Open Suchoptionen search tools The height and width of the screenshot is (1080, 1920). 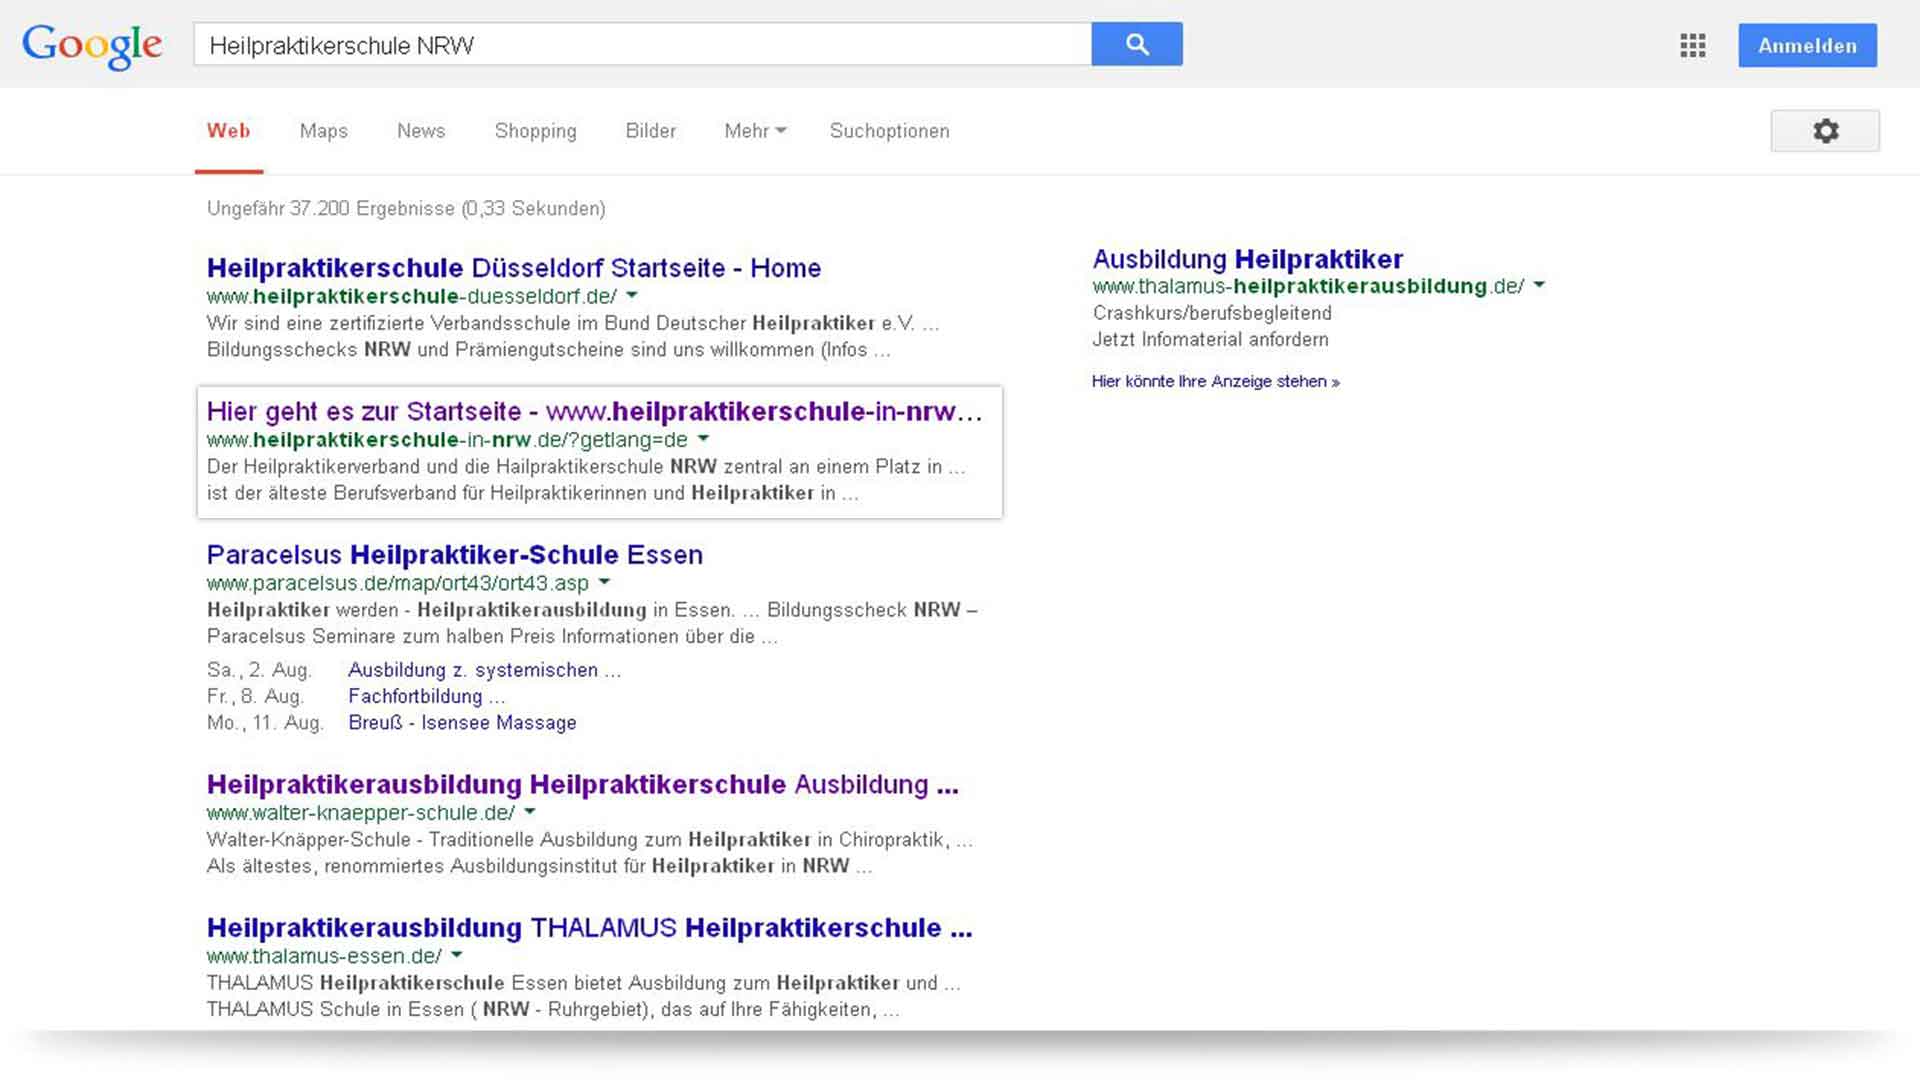(890, 131)
